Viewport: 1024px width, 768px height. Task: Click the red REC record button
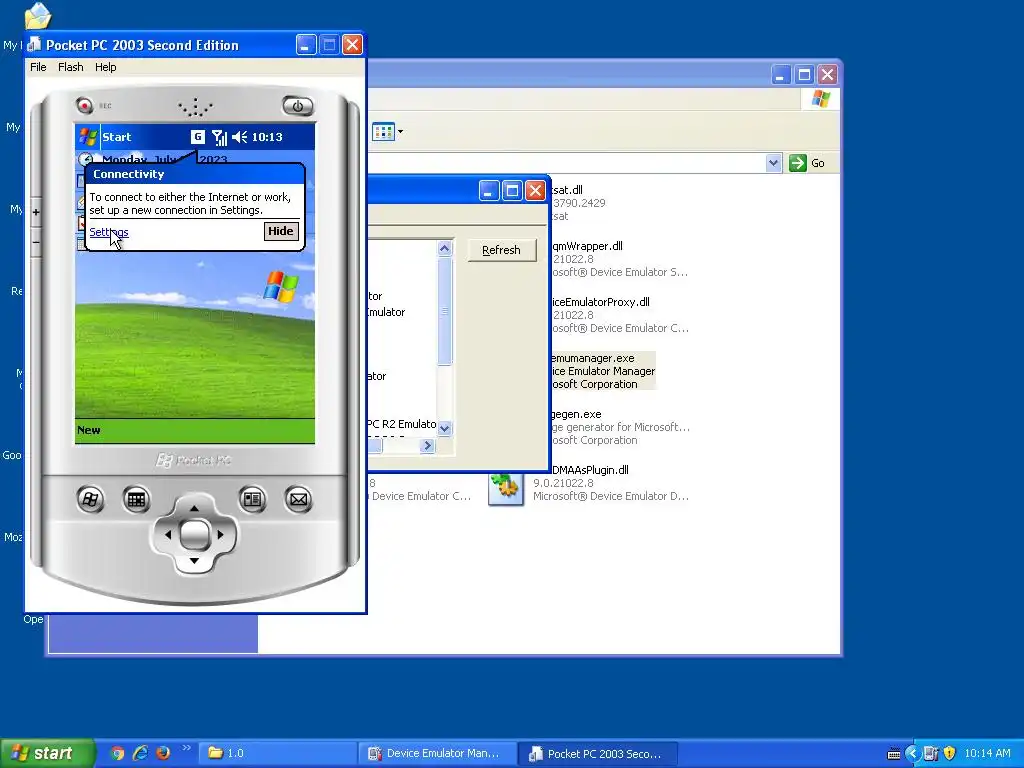84,105
